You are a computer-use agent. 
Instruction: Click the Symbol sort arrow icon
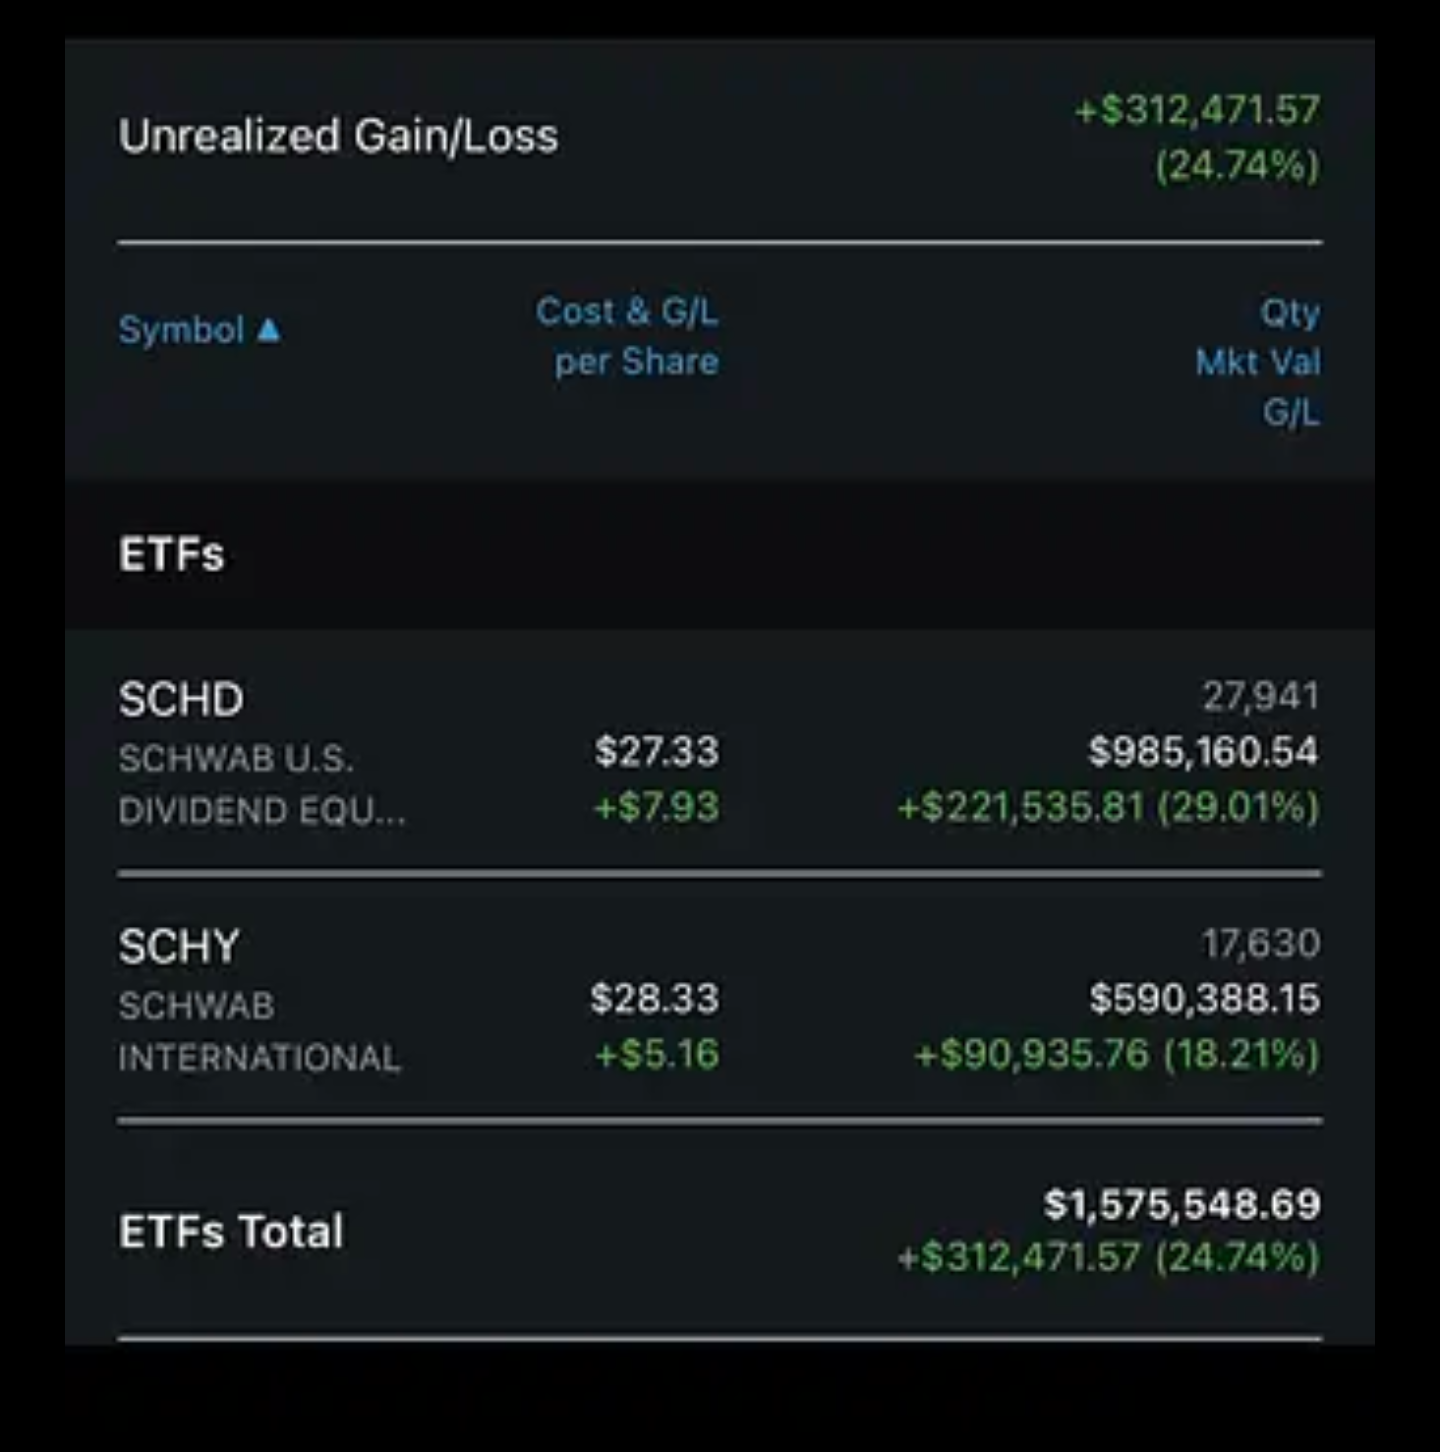(x=268, y=329)
